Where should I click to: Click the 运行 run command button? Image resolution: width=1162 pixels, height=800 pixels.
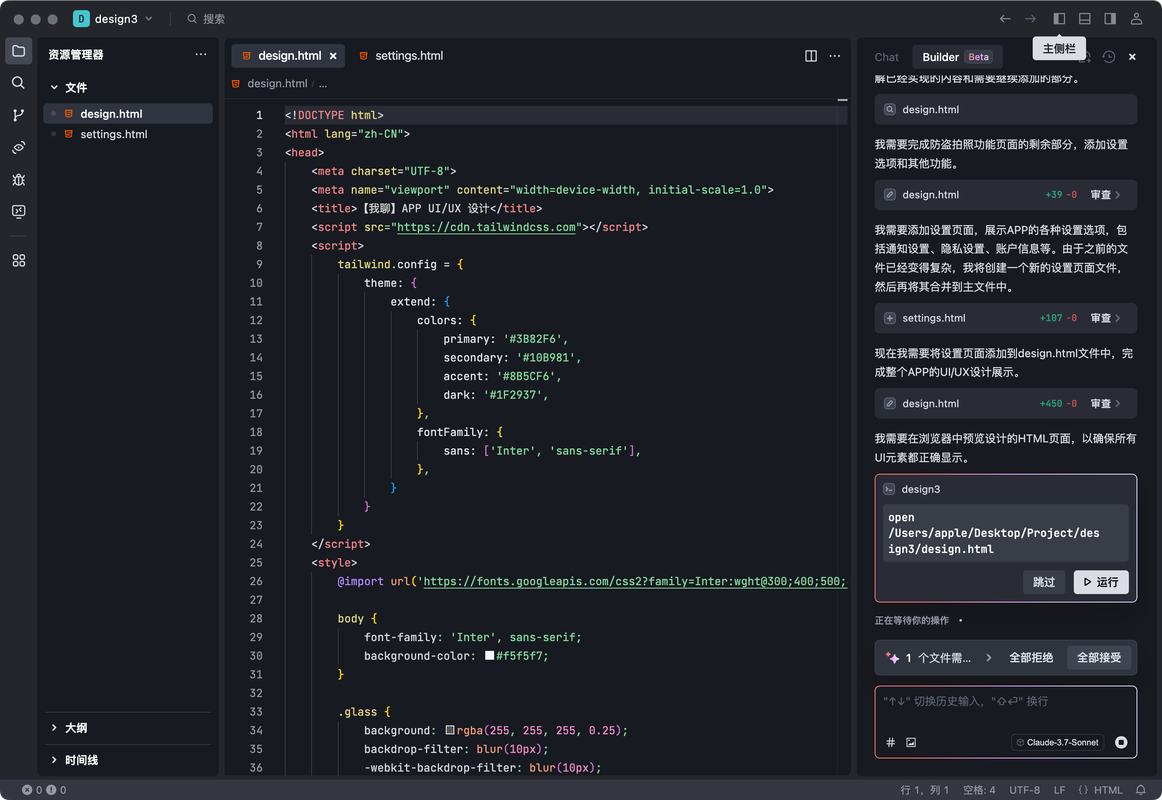pyautogui.click(x=1100, y=582)
